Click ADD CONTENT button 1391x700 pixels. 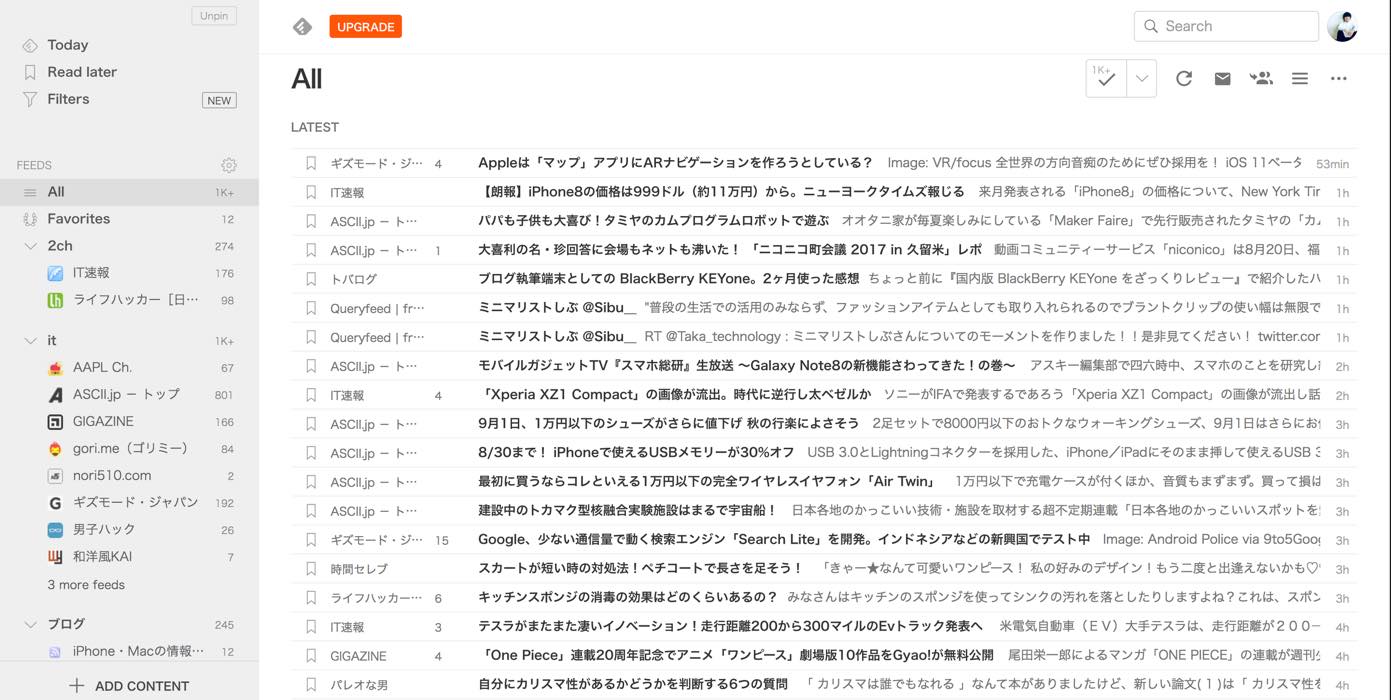tap(129, 686)
